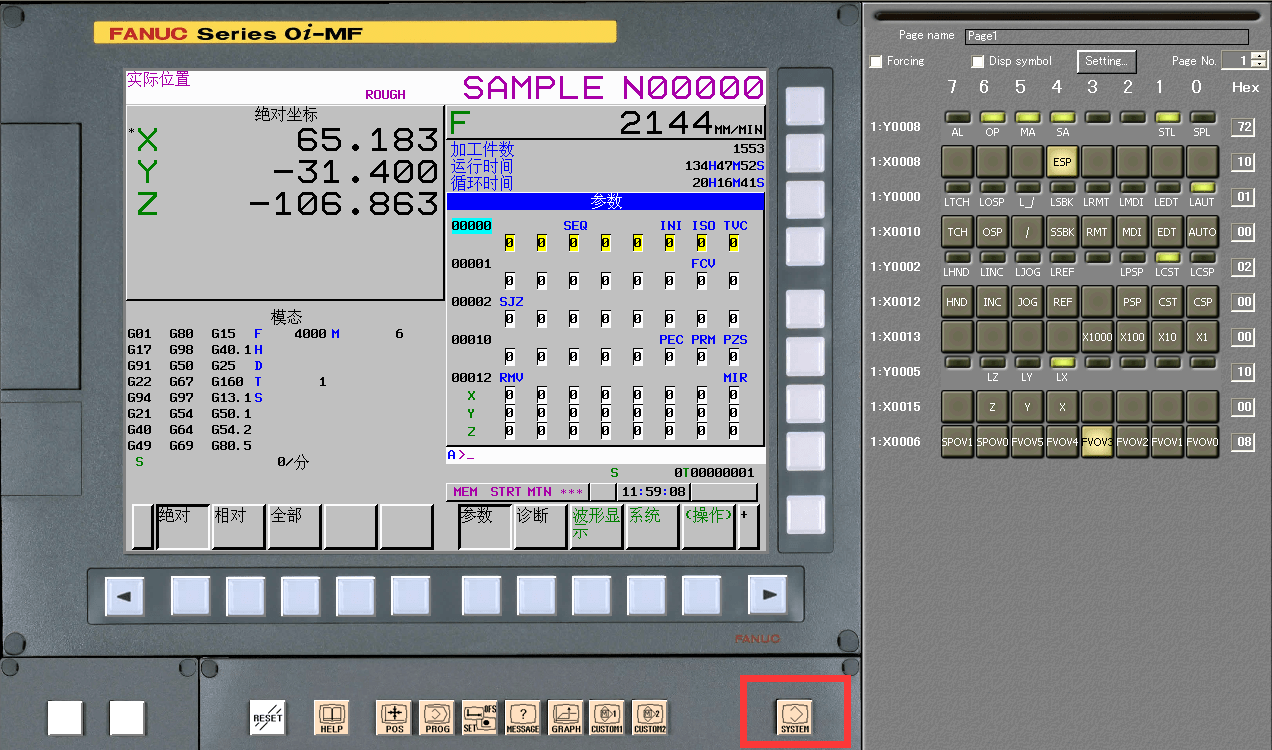Click the soft key right arrow

(x=768, y=596)
